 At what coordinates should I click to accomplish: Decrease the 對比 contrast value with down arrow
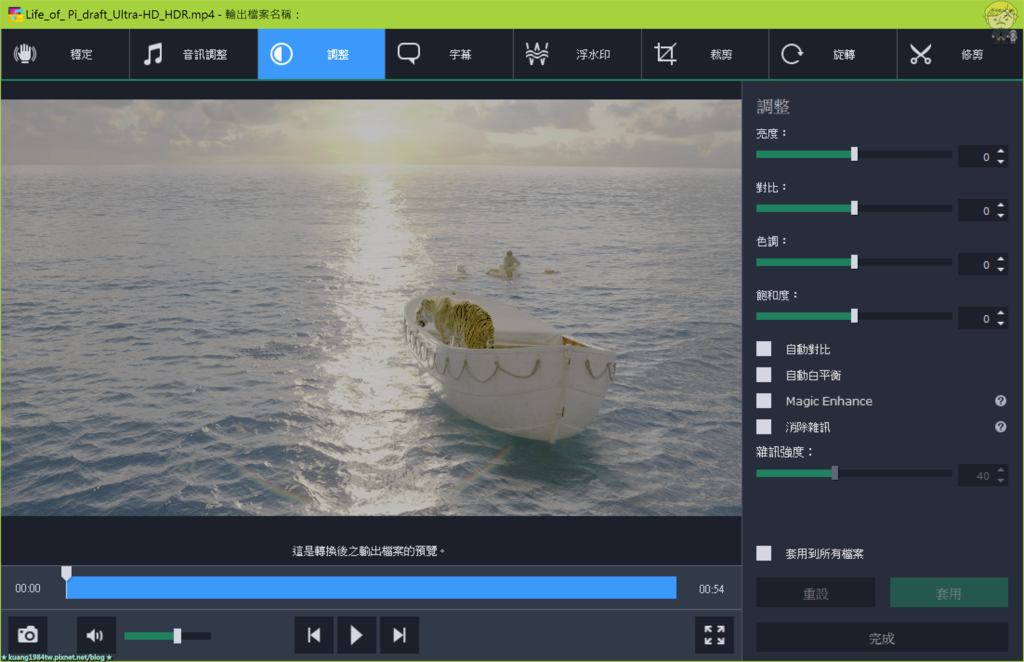[1000, 215]
